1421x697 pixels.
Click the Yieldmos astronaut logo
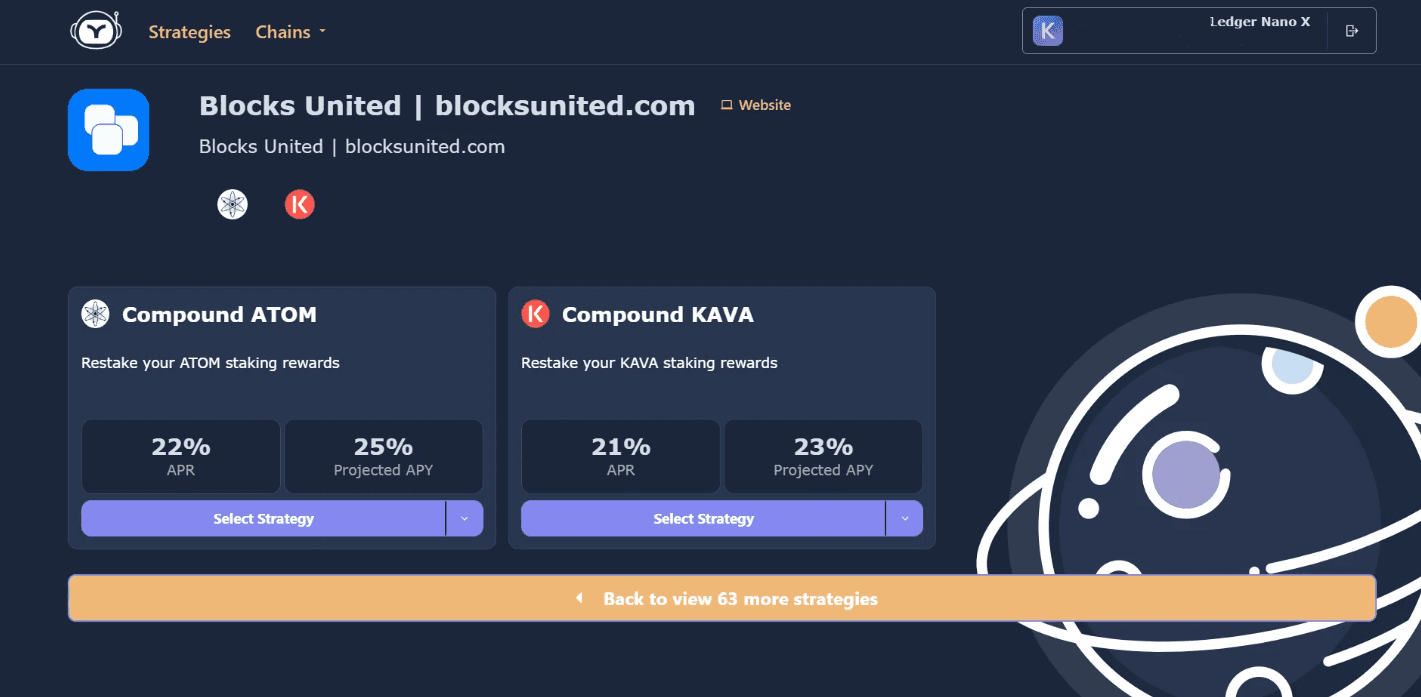(x=96, y=31)
